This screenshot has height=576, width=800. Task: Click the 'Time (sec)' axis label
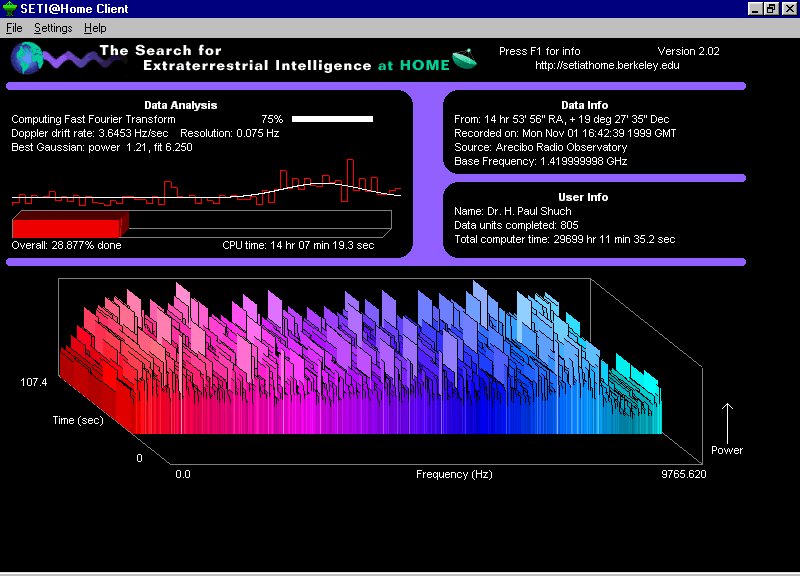(x=78, y=420)
